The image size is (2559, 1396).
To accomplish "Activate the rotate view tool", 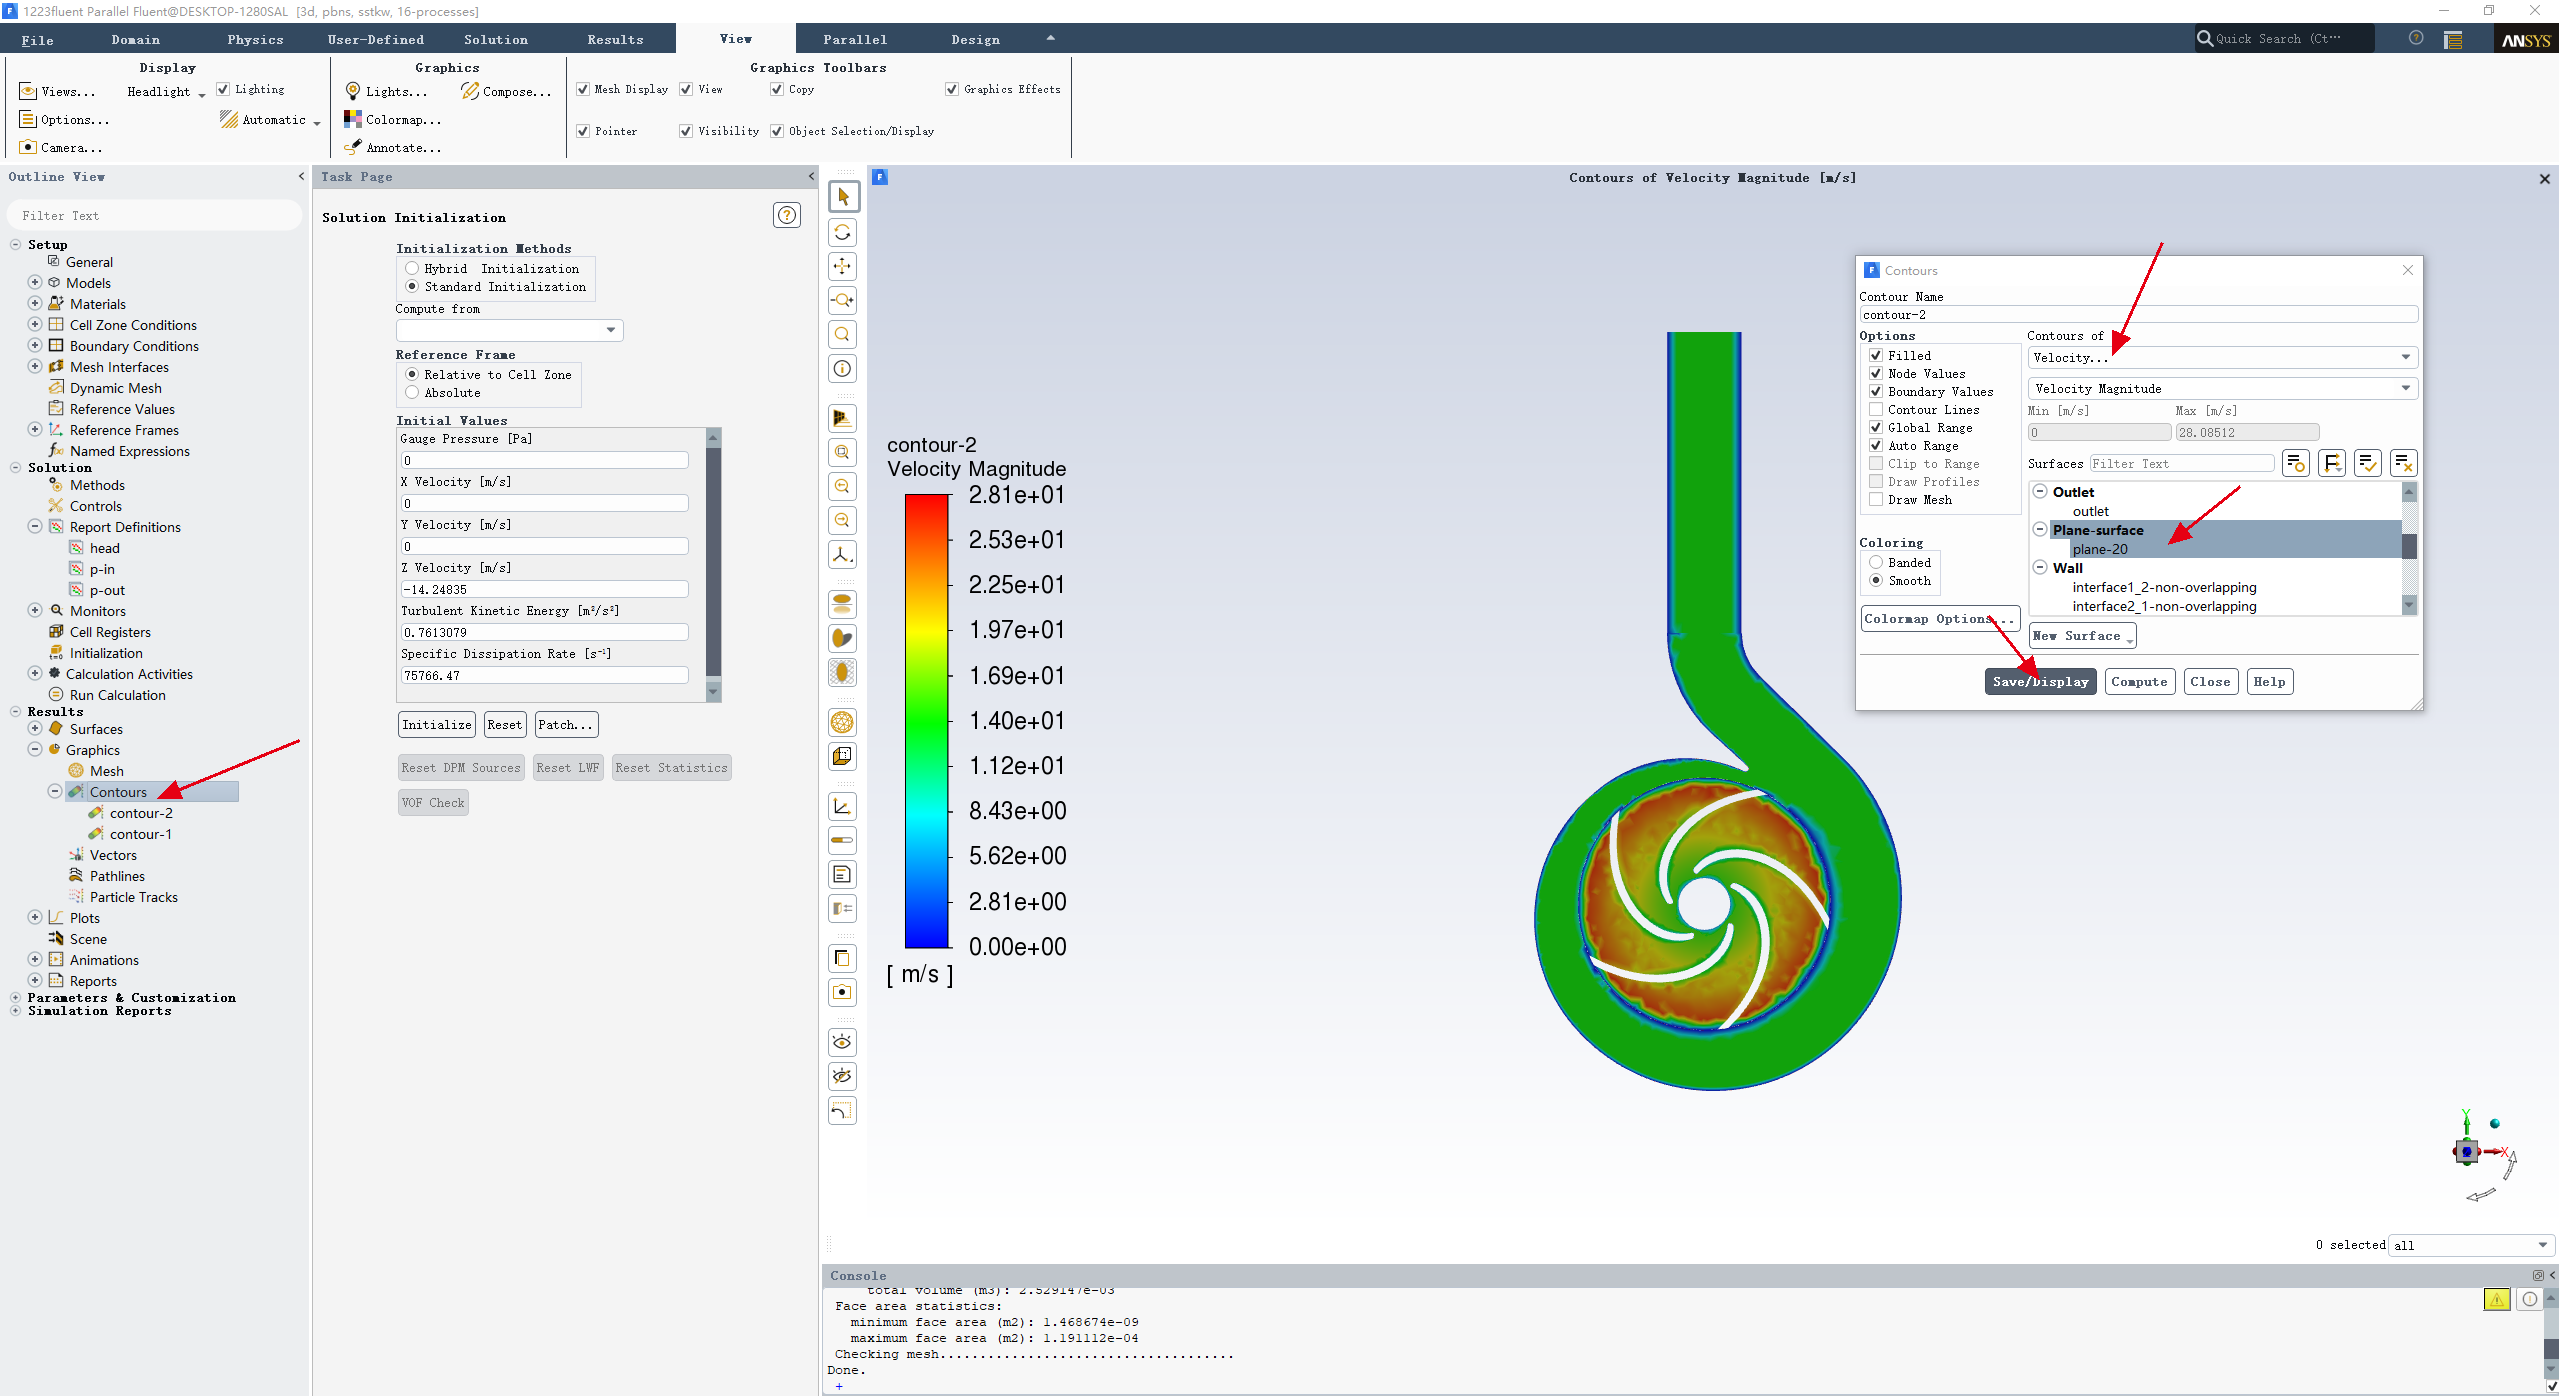I will pyautogui.click(x=843, y=232).
